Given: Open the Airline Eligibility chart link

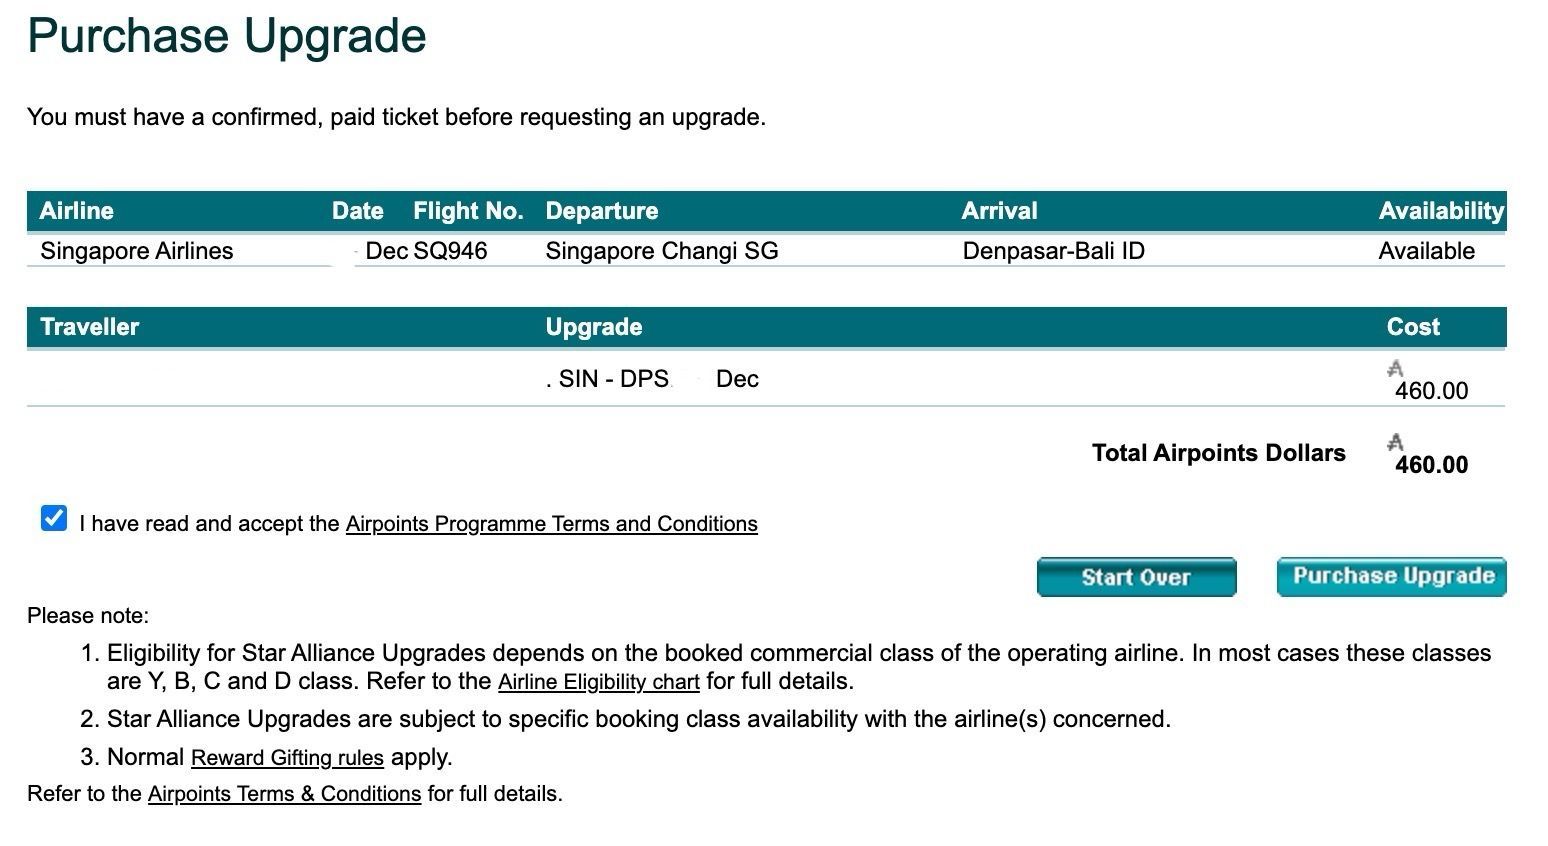Looking at the screenshot, I should click(598, 682).
